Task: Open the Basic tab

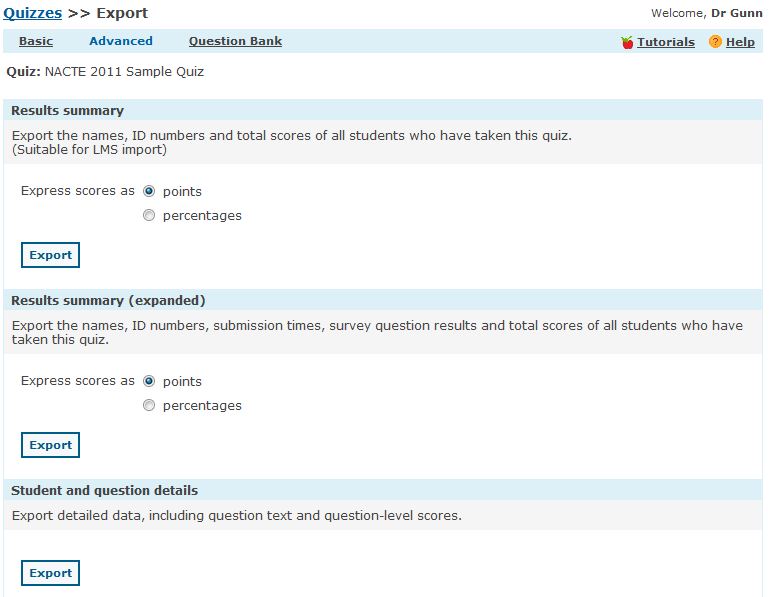Action: click(36, 41)
